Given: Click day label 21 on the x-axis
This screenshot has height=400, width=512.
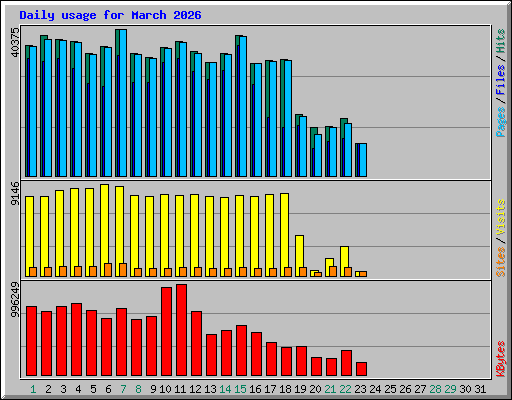Looking at the screenshot, I should point(330,389).
